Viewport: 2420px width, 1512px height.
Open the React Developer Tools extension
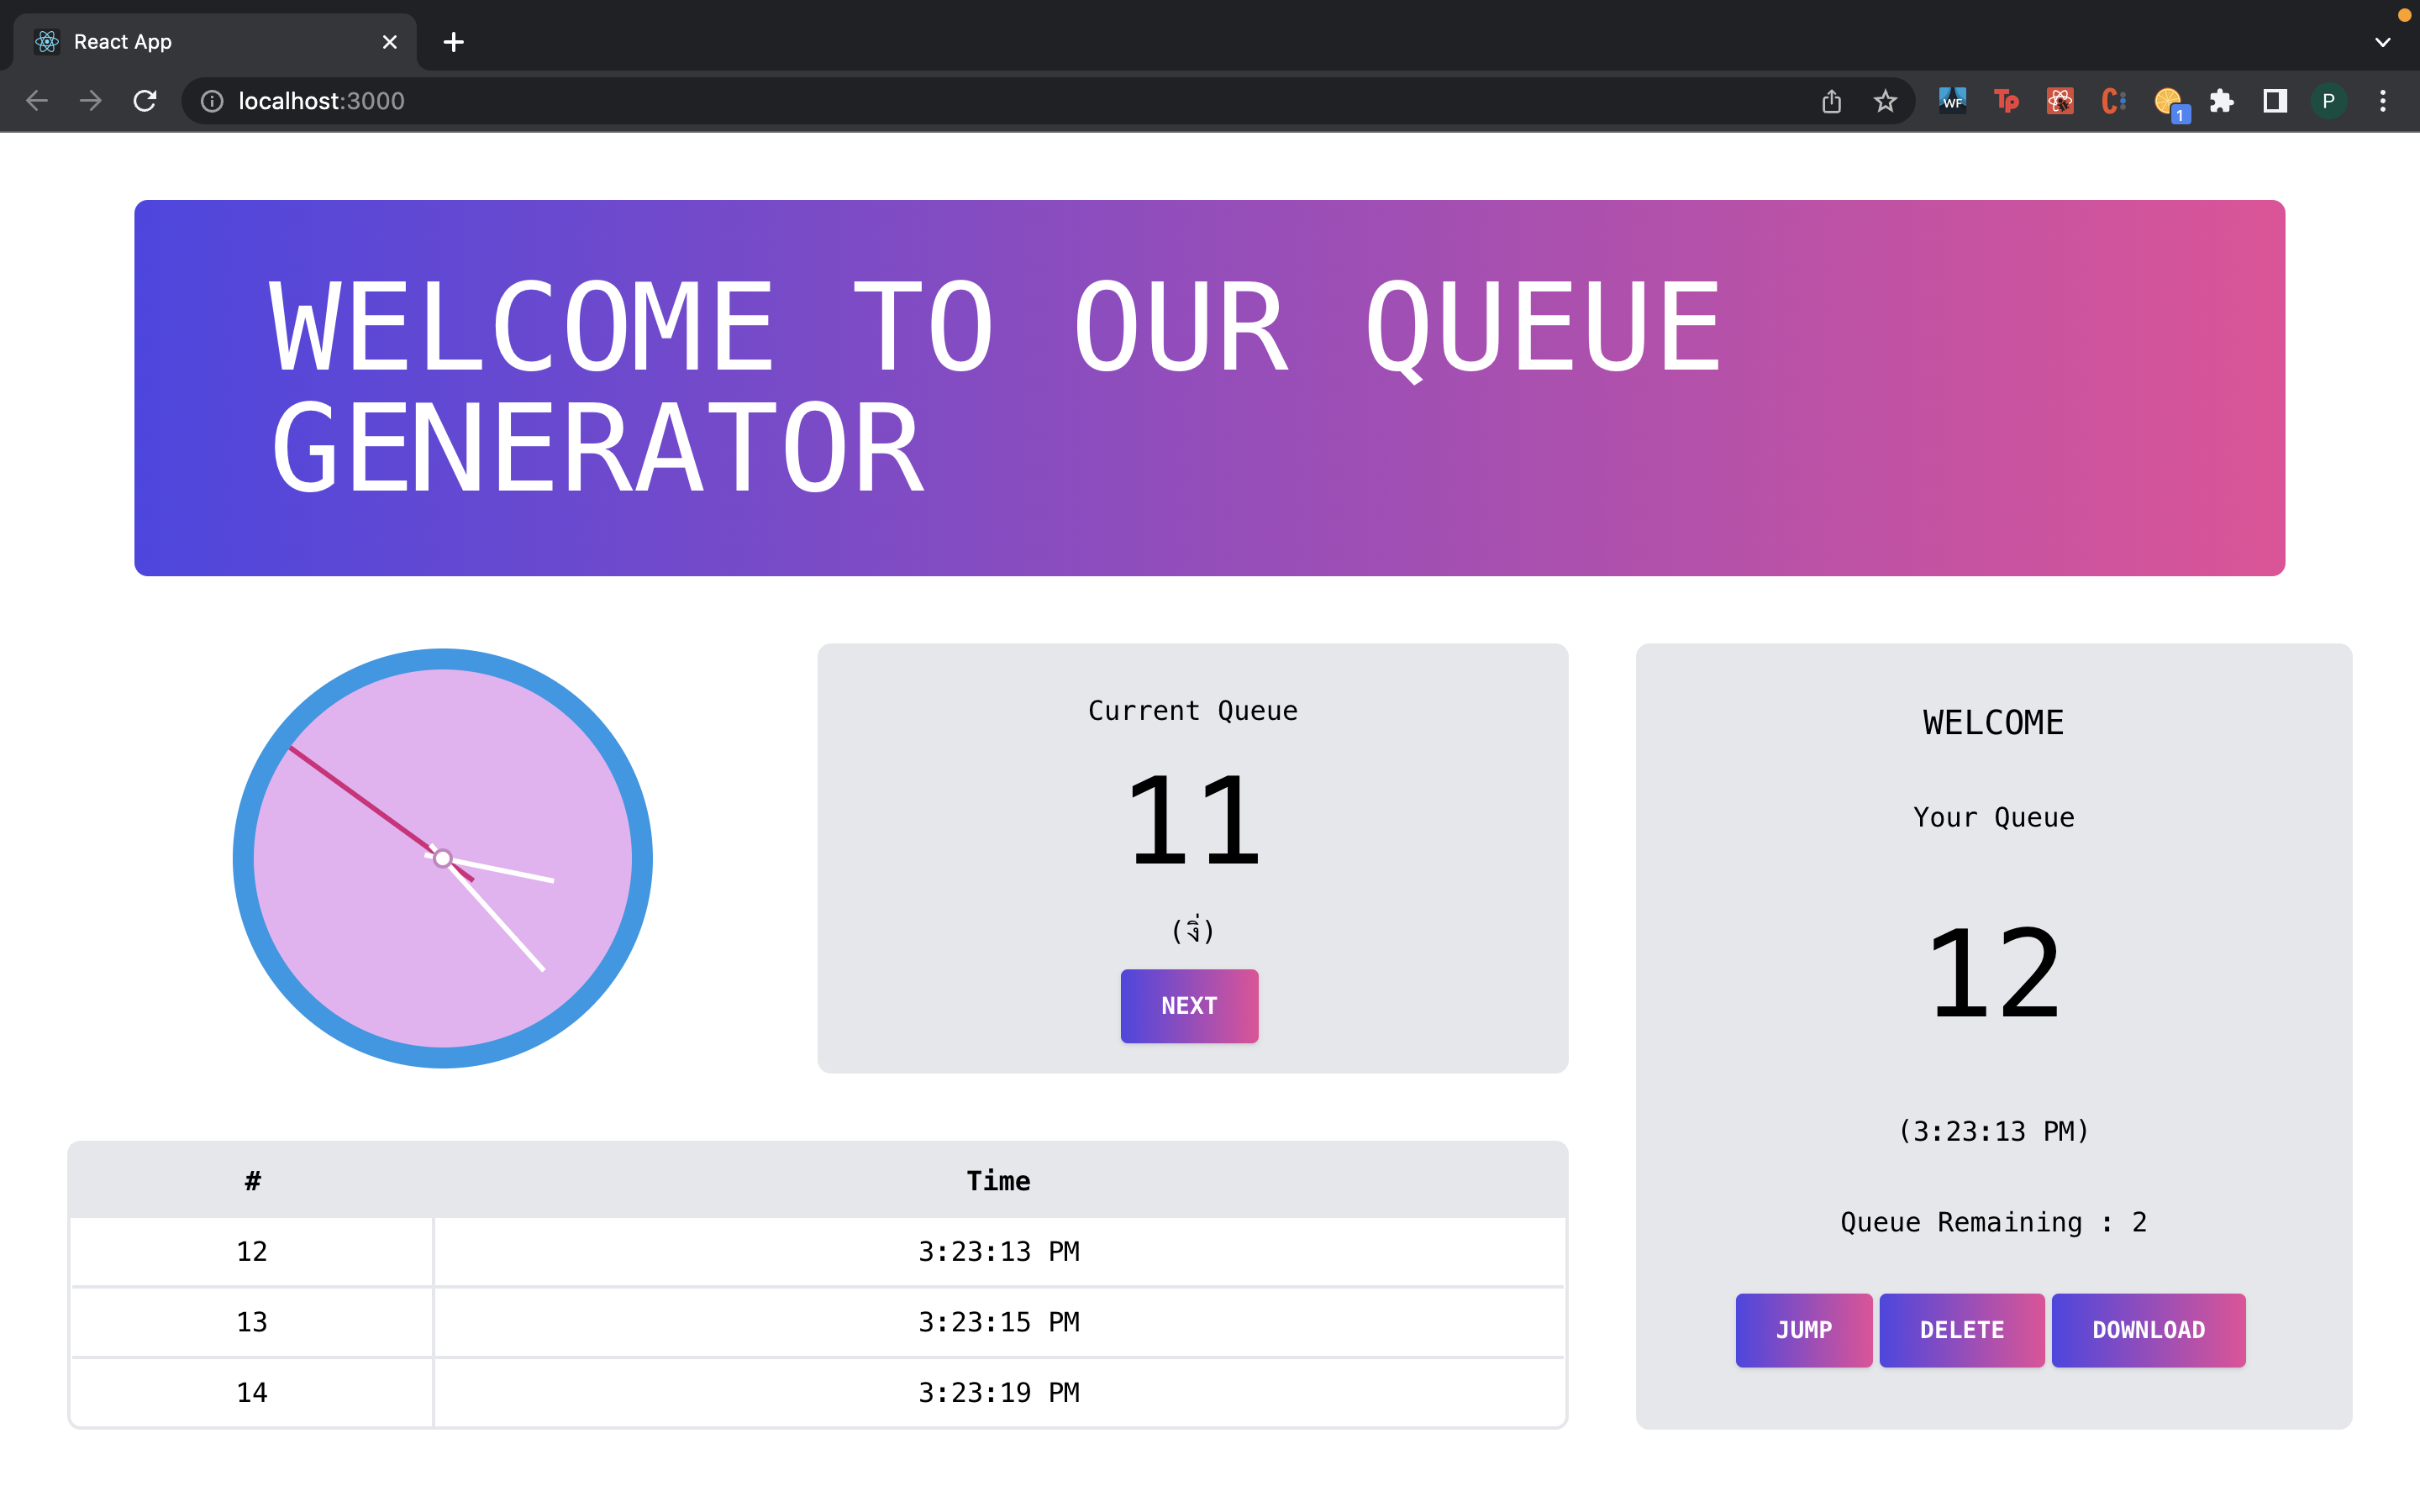tap(2059, 100)
